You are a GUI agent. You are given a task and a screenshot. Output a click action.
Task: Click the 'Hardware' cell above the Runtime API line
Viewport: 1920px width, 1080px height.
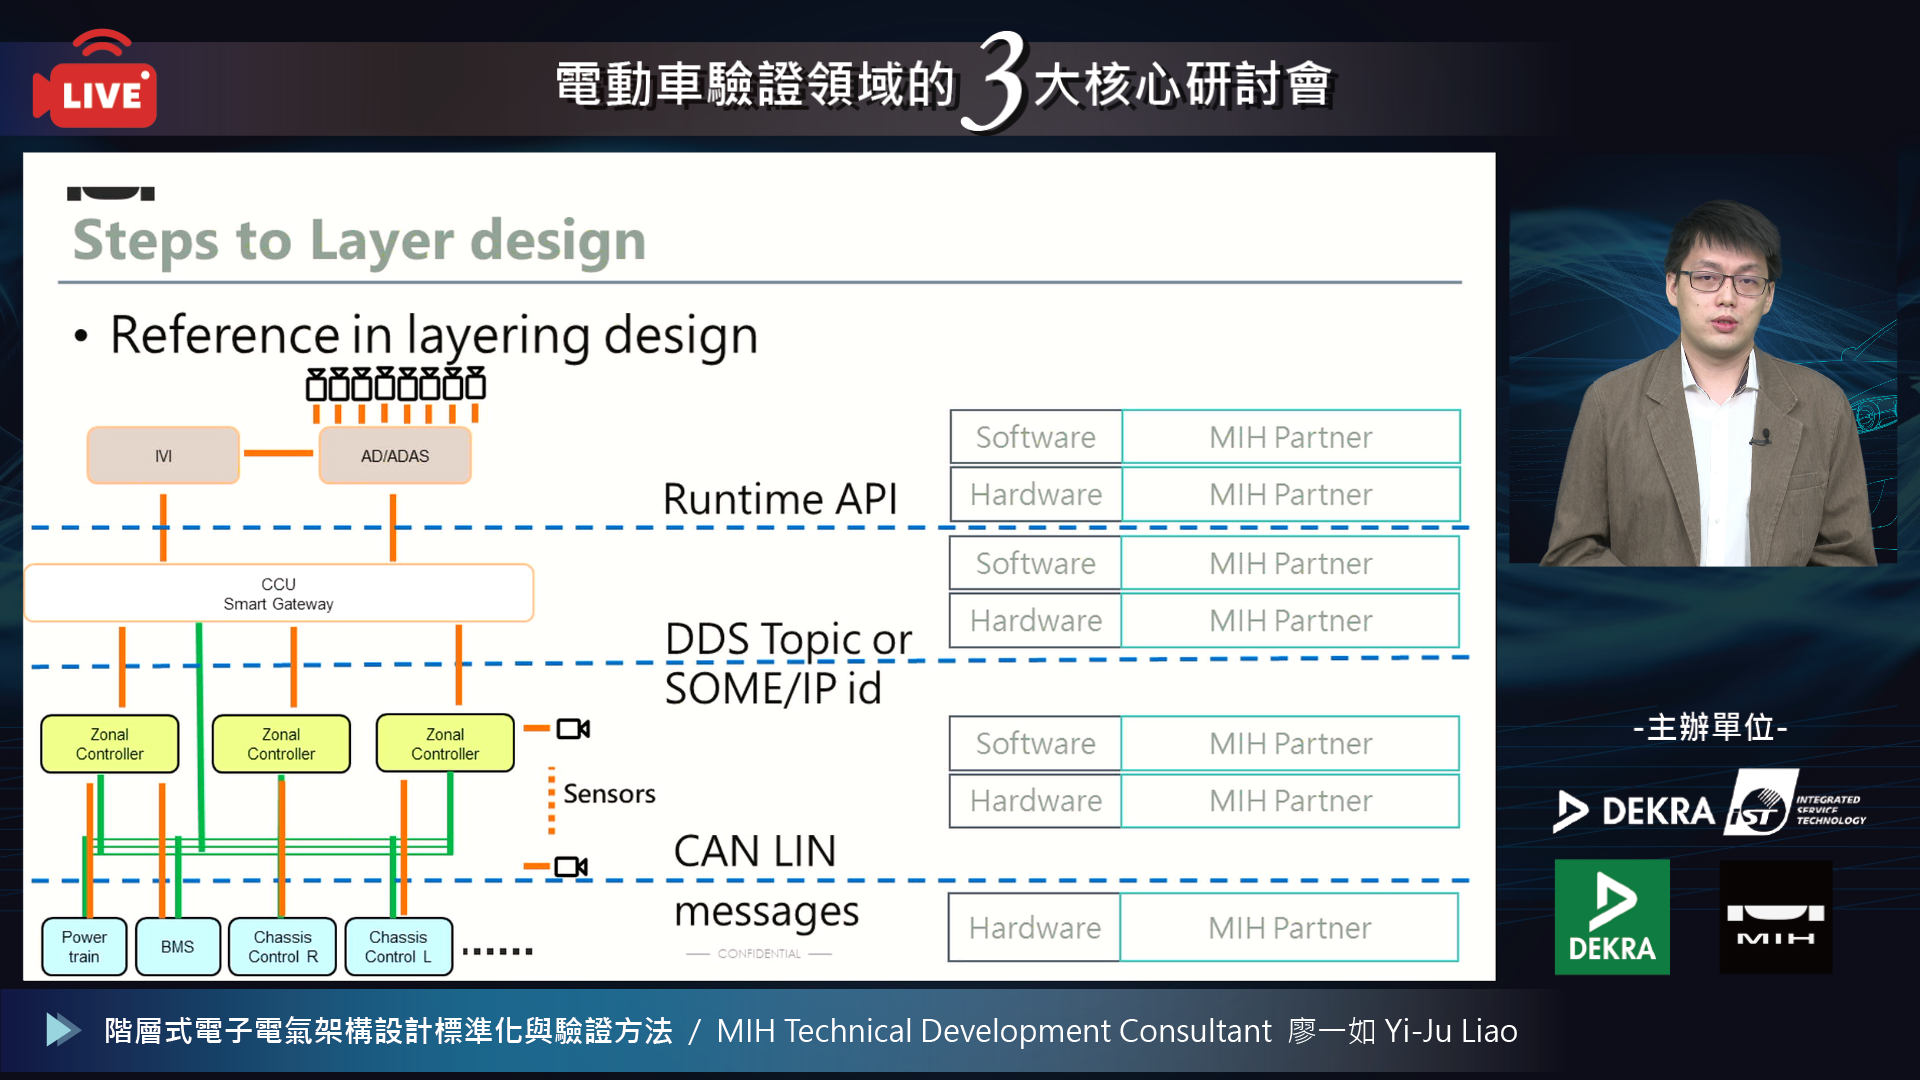[1036, 494]
